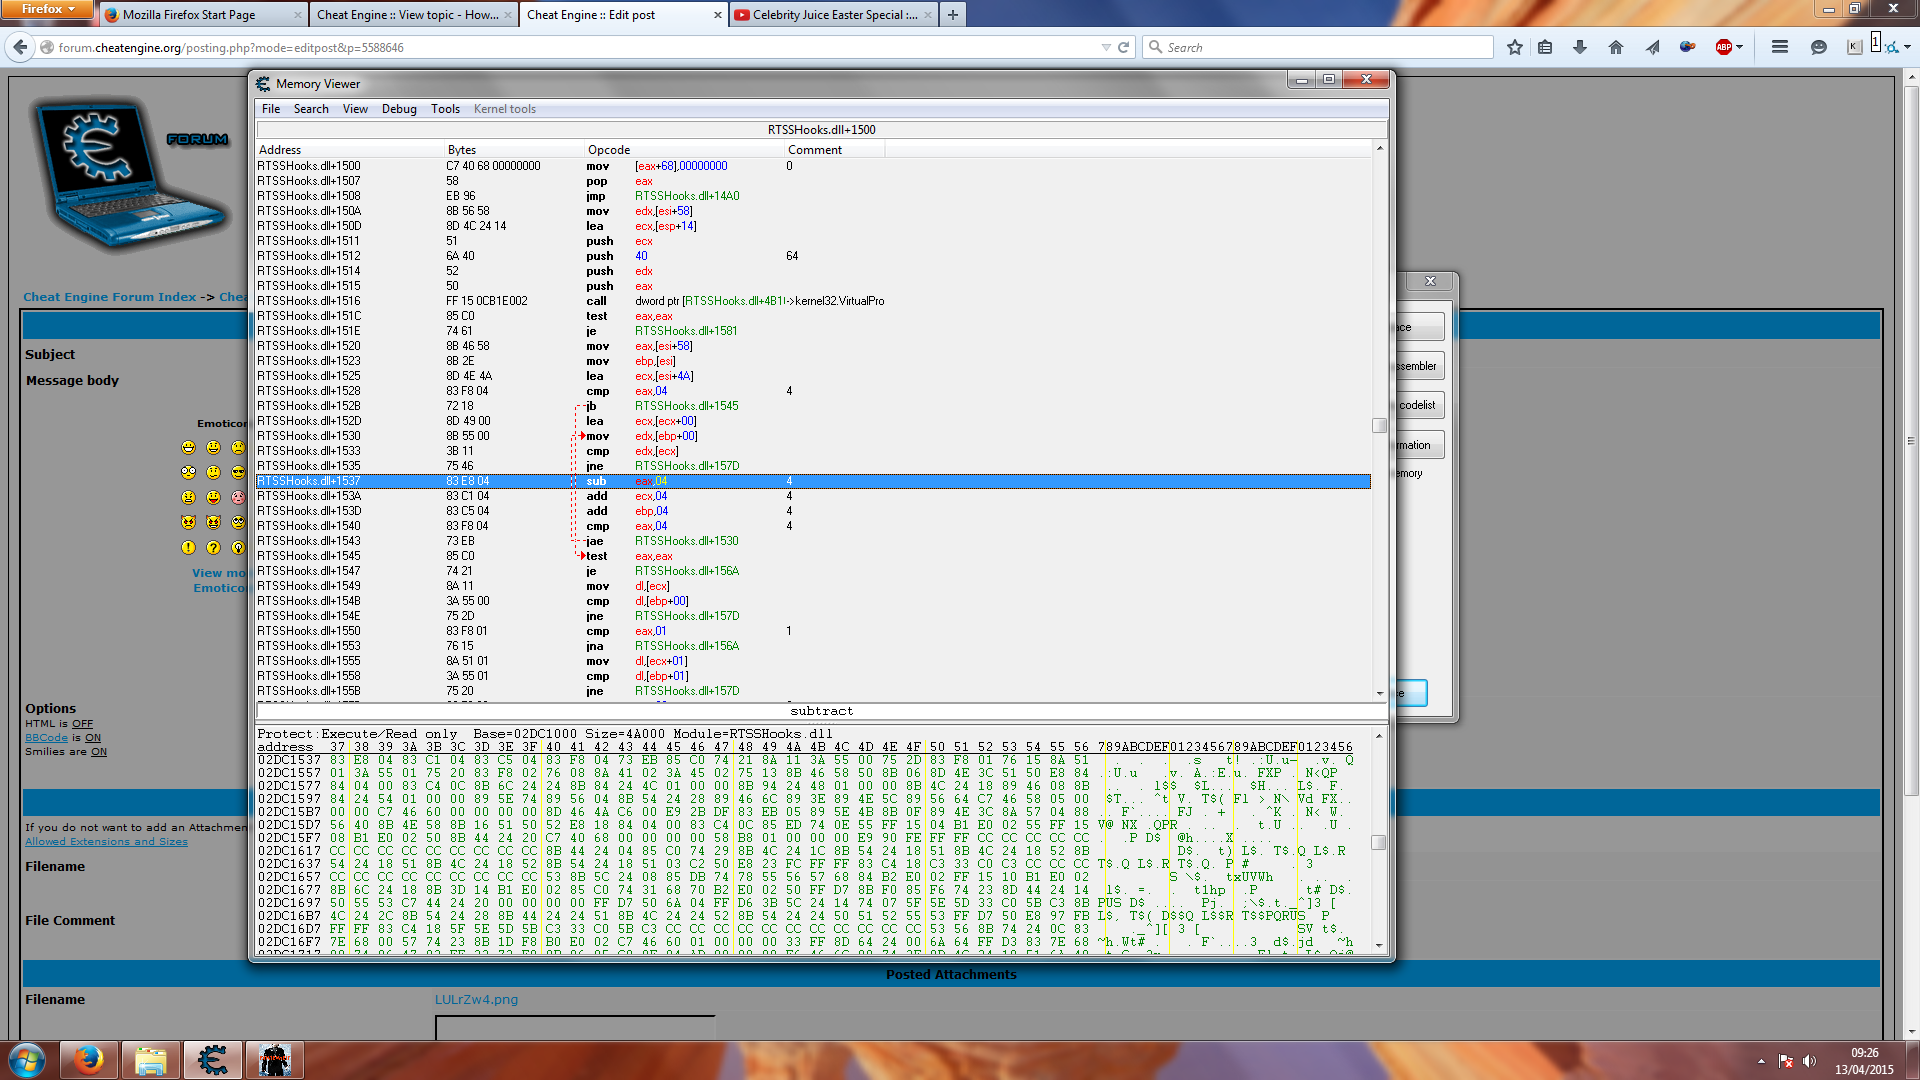Open Firefox from the taskbar
The width and height of the screenshot is (1920, 1080).
click(x=88, y=1060)
